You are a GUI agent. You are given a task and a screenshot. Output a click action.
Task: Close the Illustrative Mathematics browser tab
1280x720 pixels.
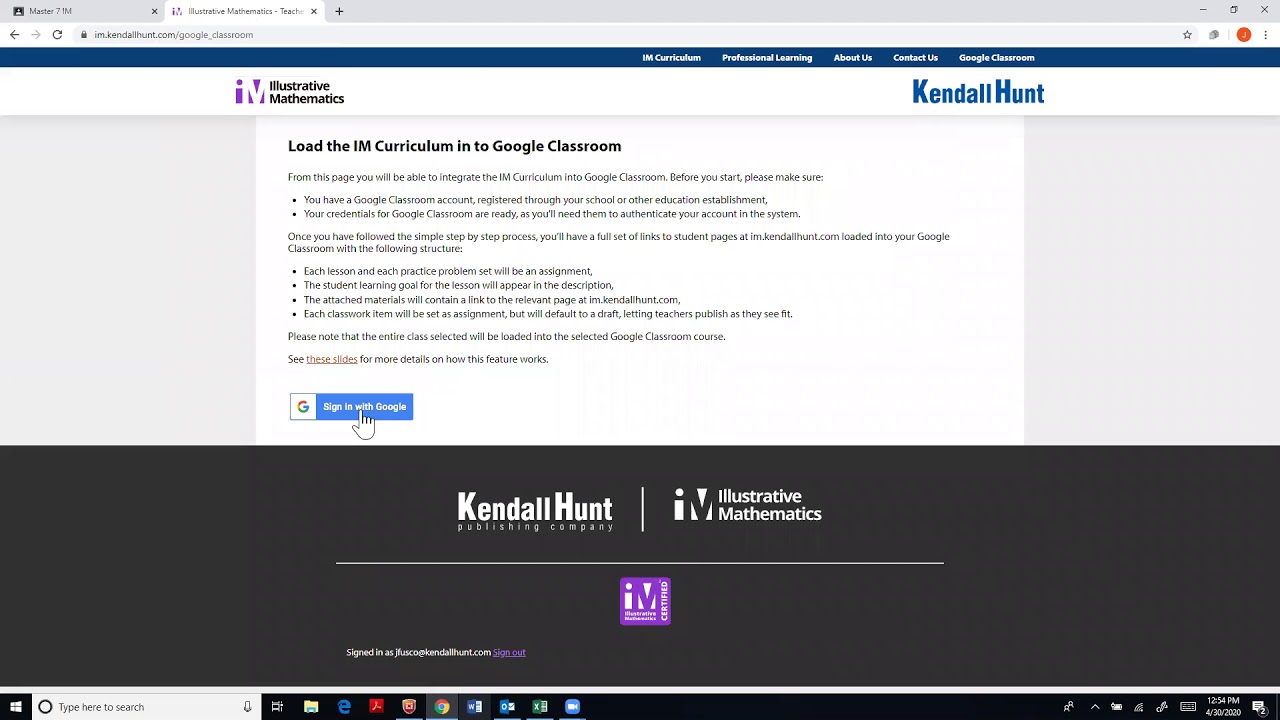(x=314, y=11)
